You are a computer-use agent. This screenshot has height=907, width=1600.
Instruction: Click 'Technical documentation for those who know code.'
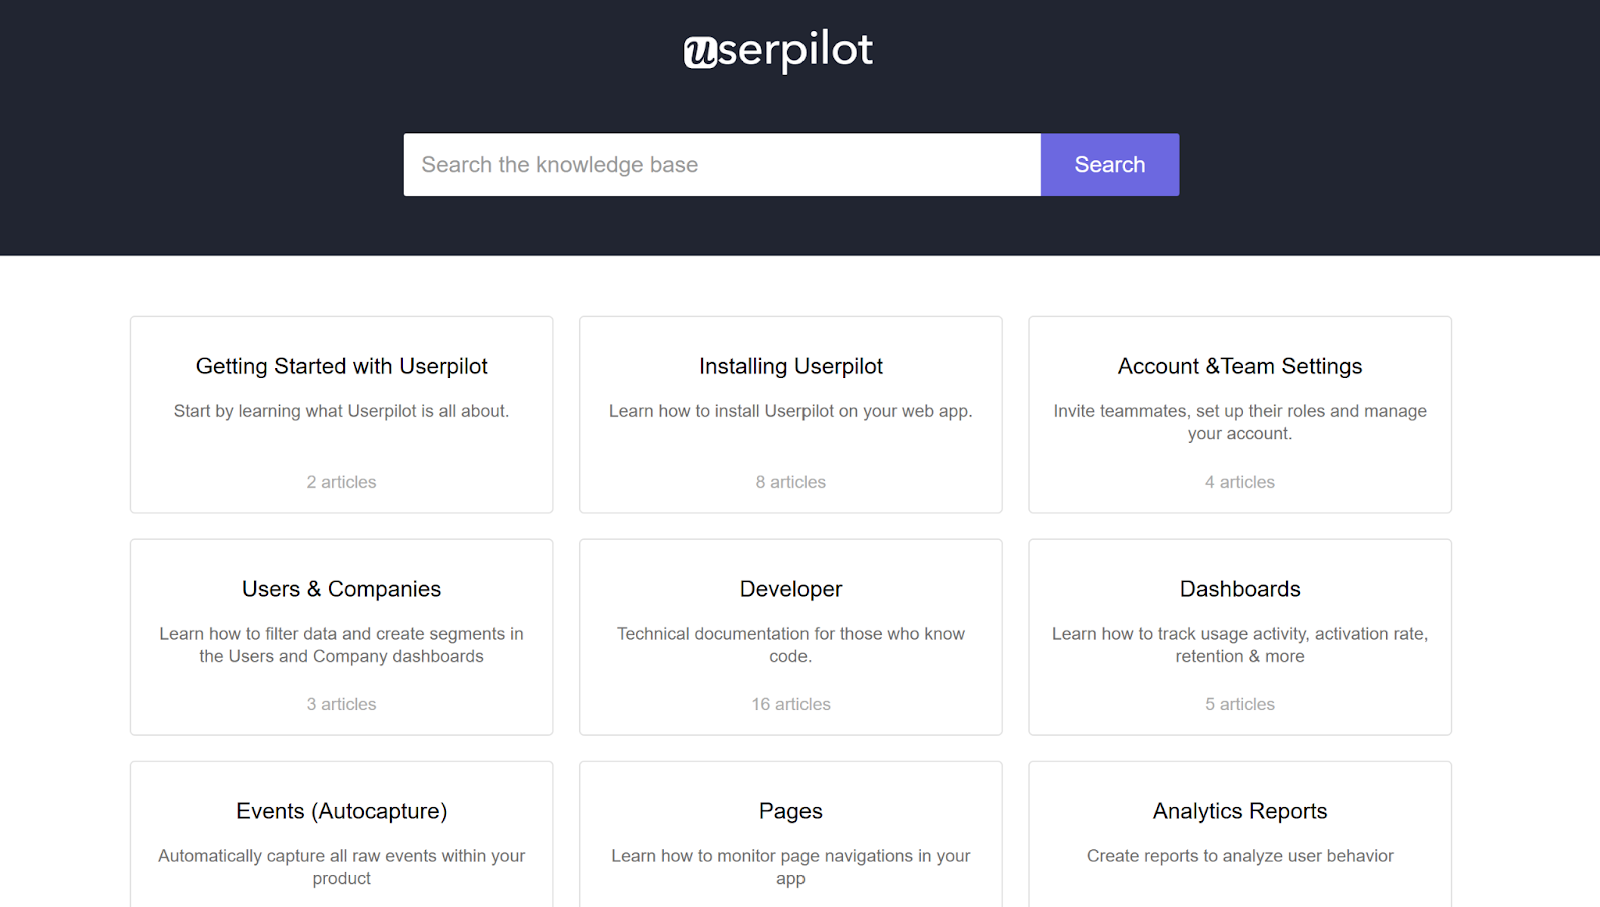pyautogui.click(x=791, y=645)
